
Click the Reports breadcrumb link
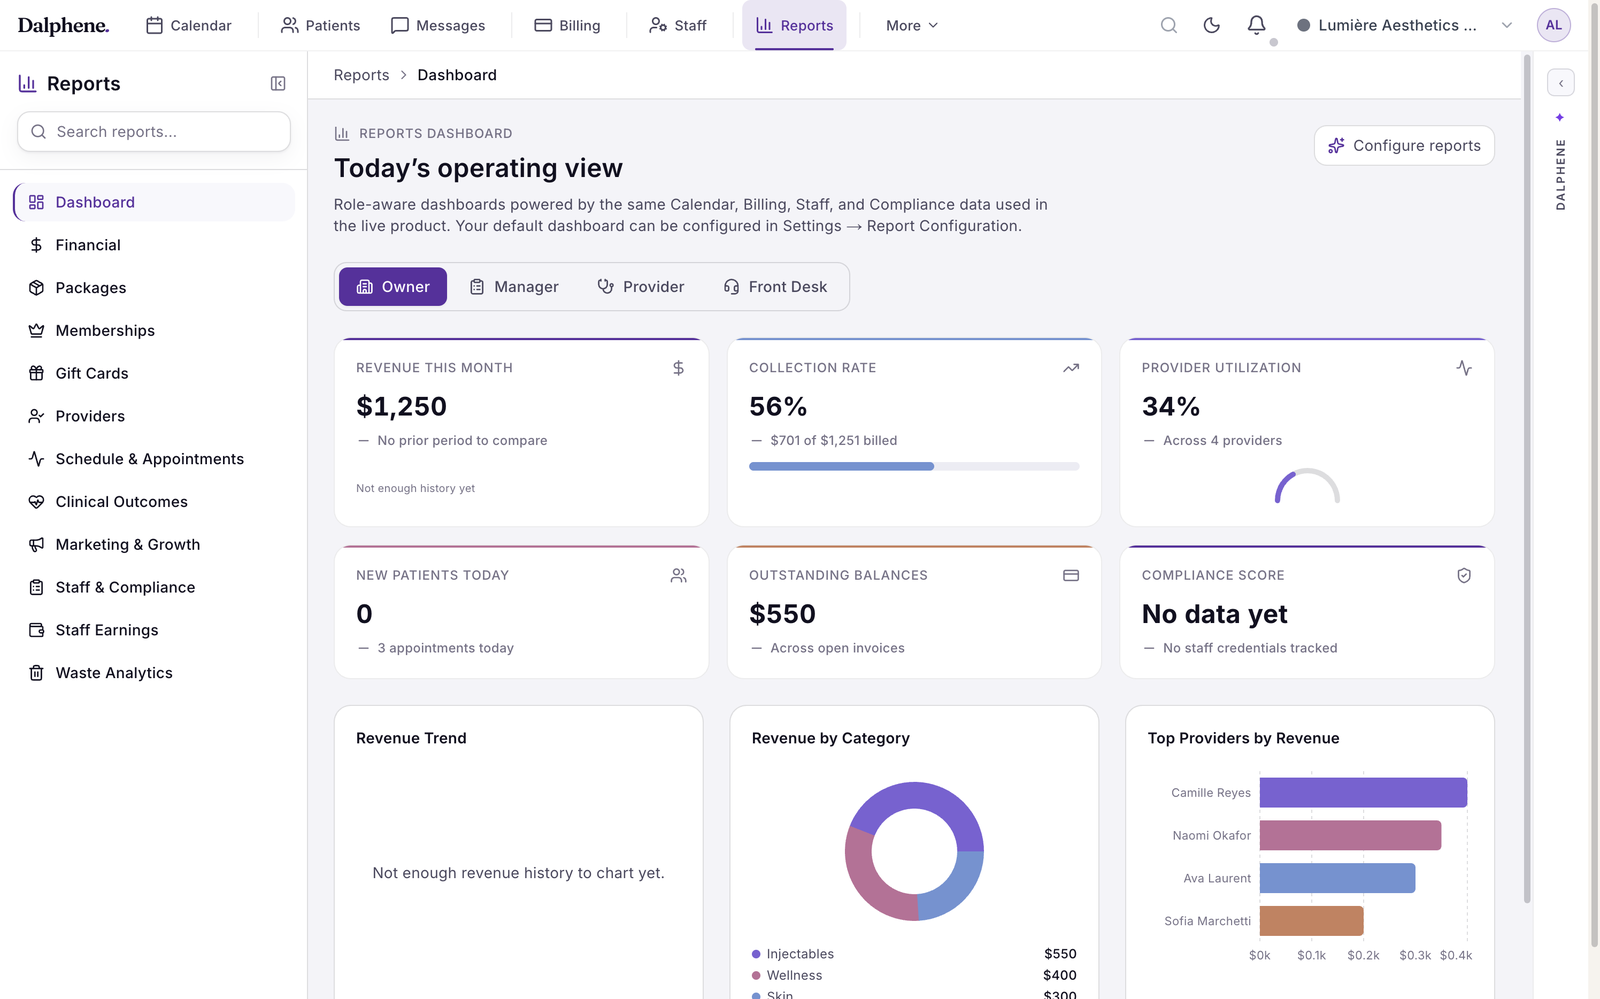(x=361, y=75)
